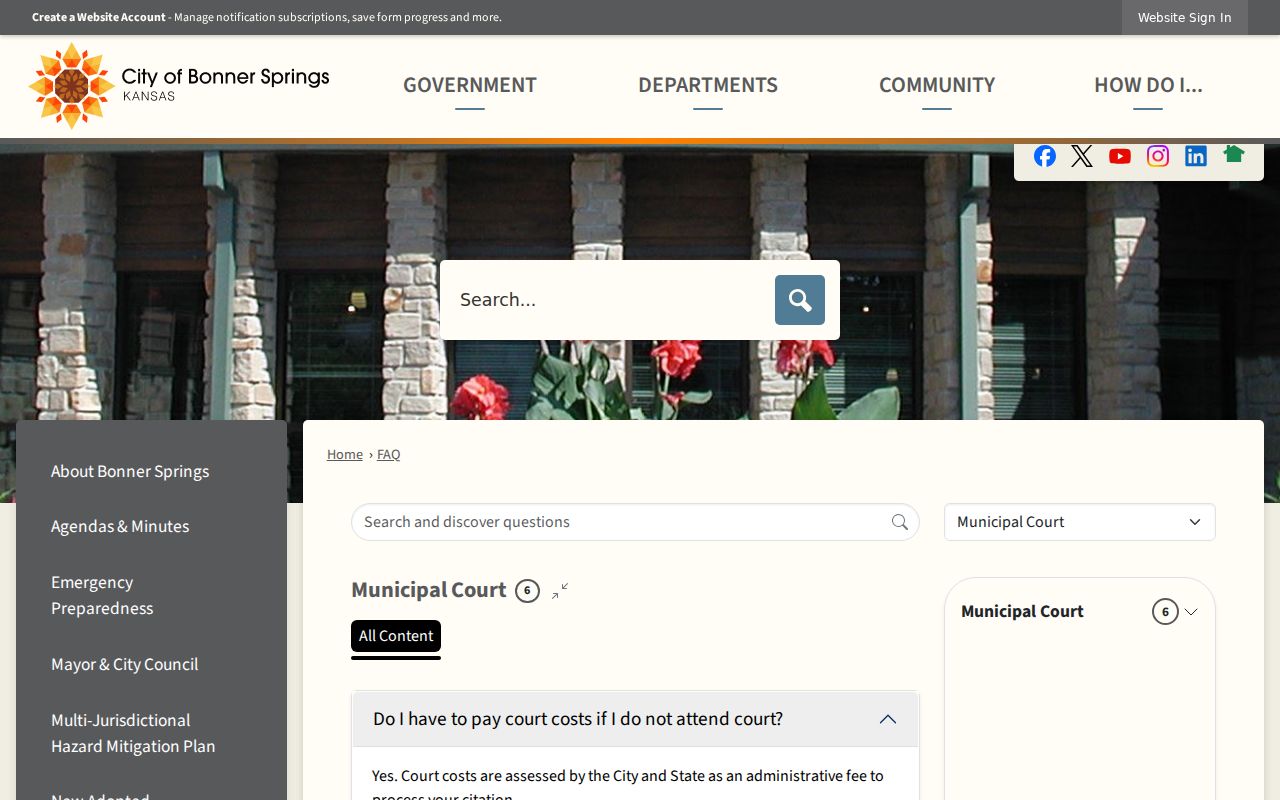The width and height of the screenshot is (1280, 800).
Task: Open the Instagram social icon
Action: 1158,156
